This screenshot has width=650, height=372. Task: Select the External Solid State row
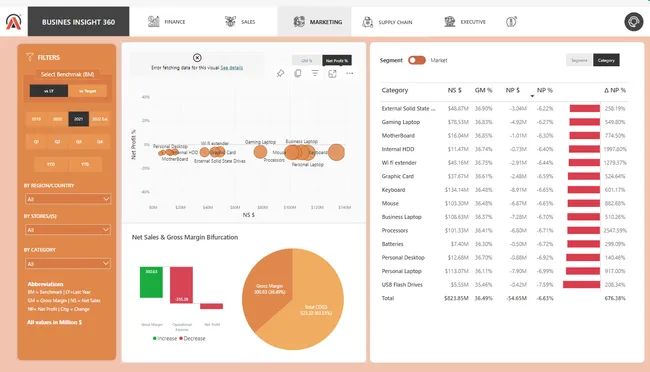pos(504,108)
